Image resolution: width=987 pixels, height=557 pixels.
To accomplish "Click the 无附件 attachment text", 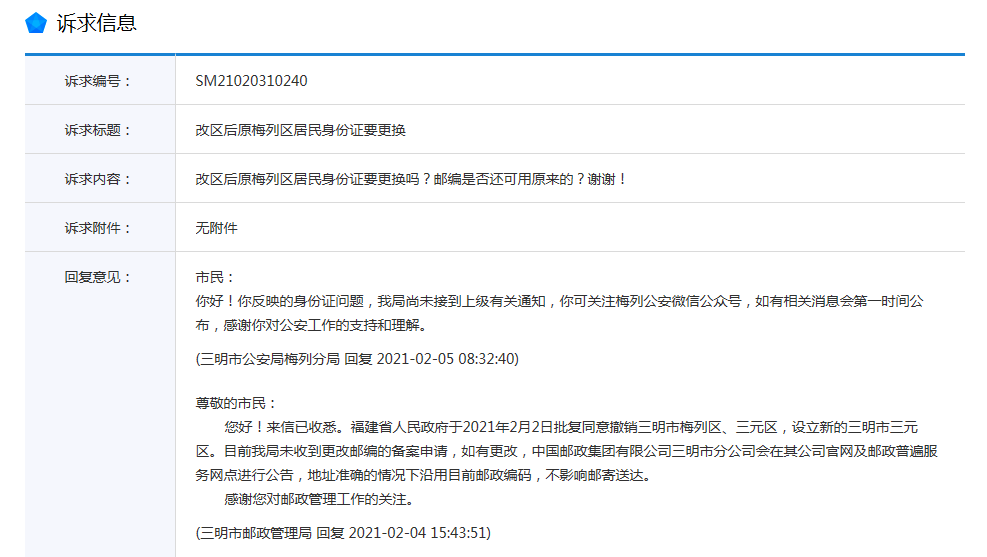I will pos(216,228).
